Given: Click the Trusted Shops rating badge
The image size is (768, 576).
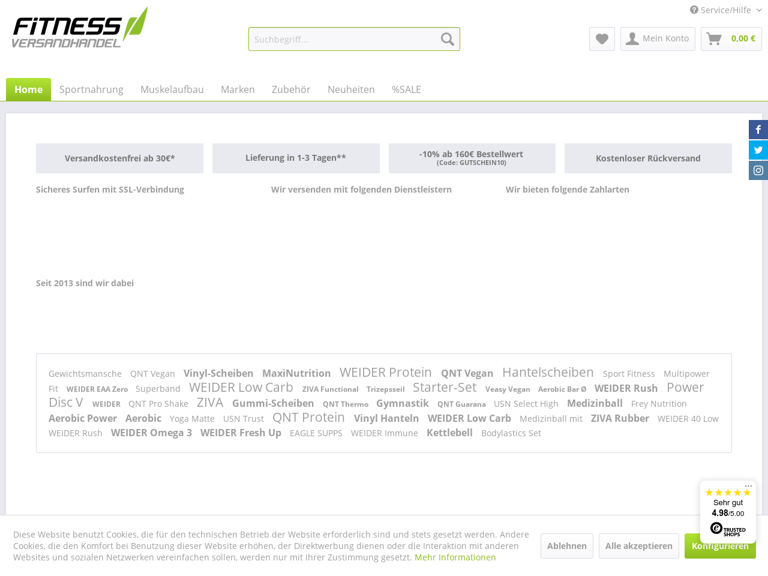Looking at the screenshot, I should tap(728, 512).
